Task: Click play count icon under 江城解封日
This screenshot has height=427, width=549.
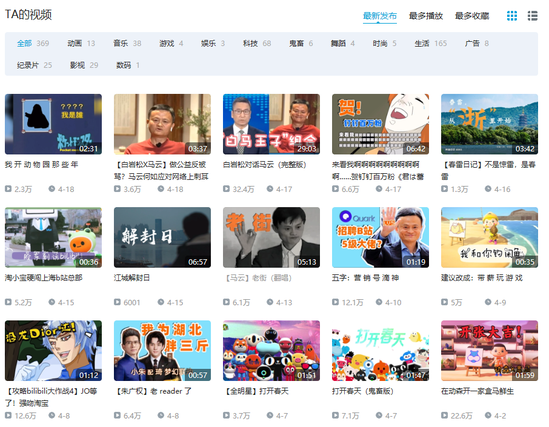Action: tap(117, 302)
